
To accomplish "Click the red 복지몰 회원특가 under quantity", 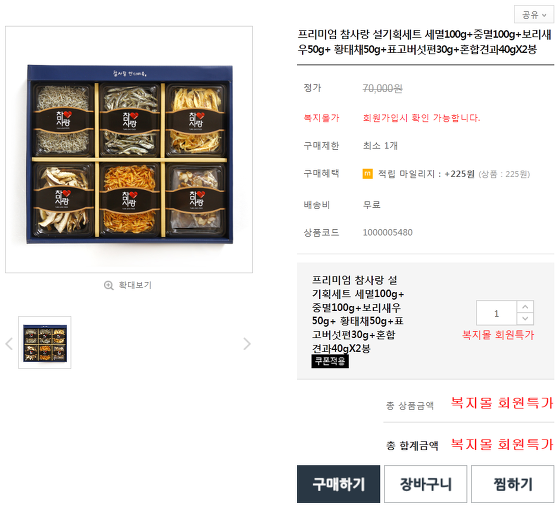I will pos(498,335).
